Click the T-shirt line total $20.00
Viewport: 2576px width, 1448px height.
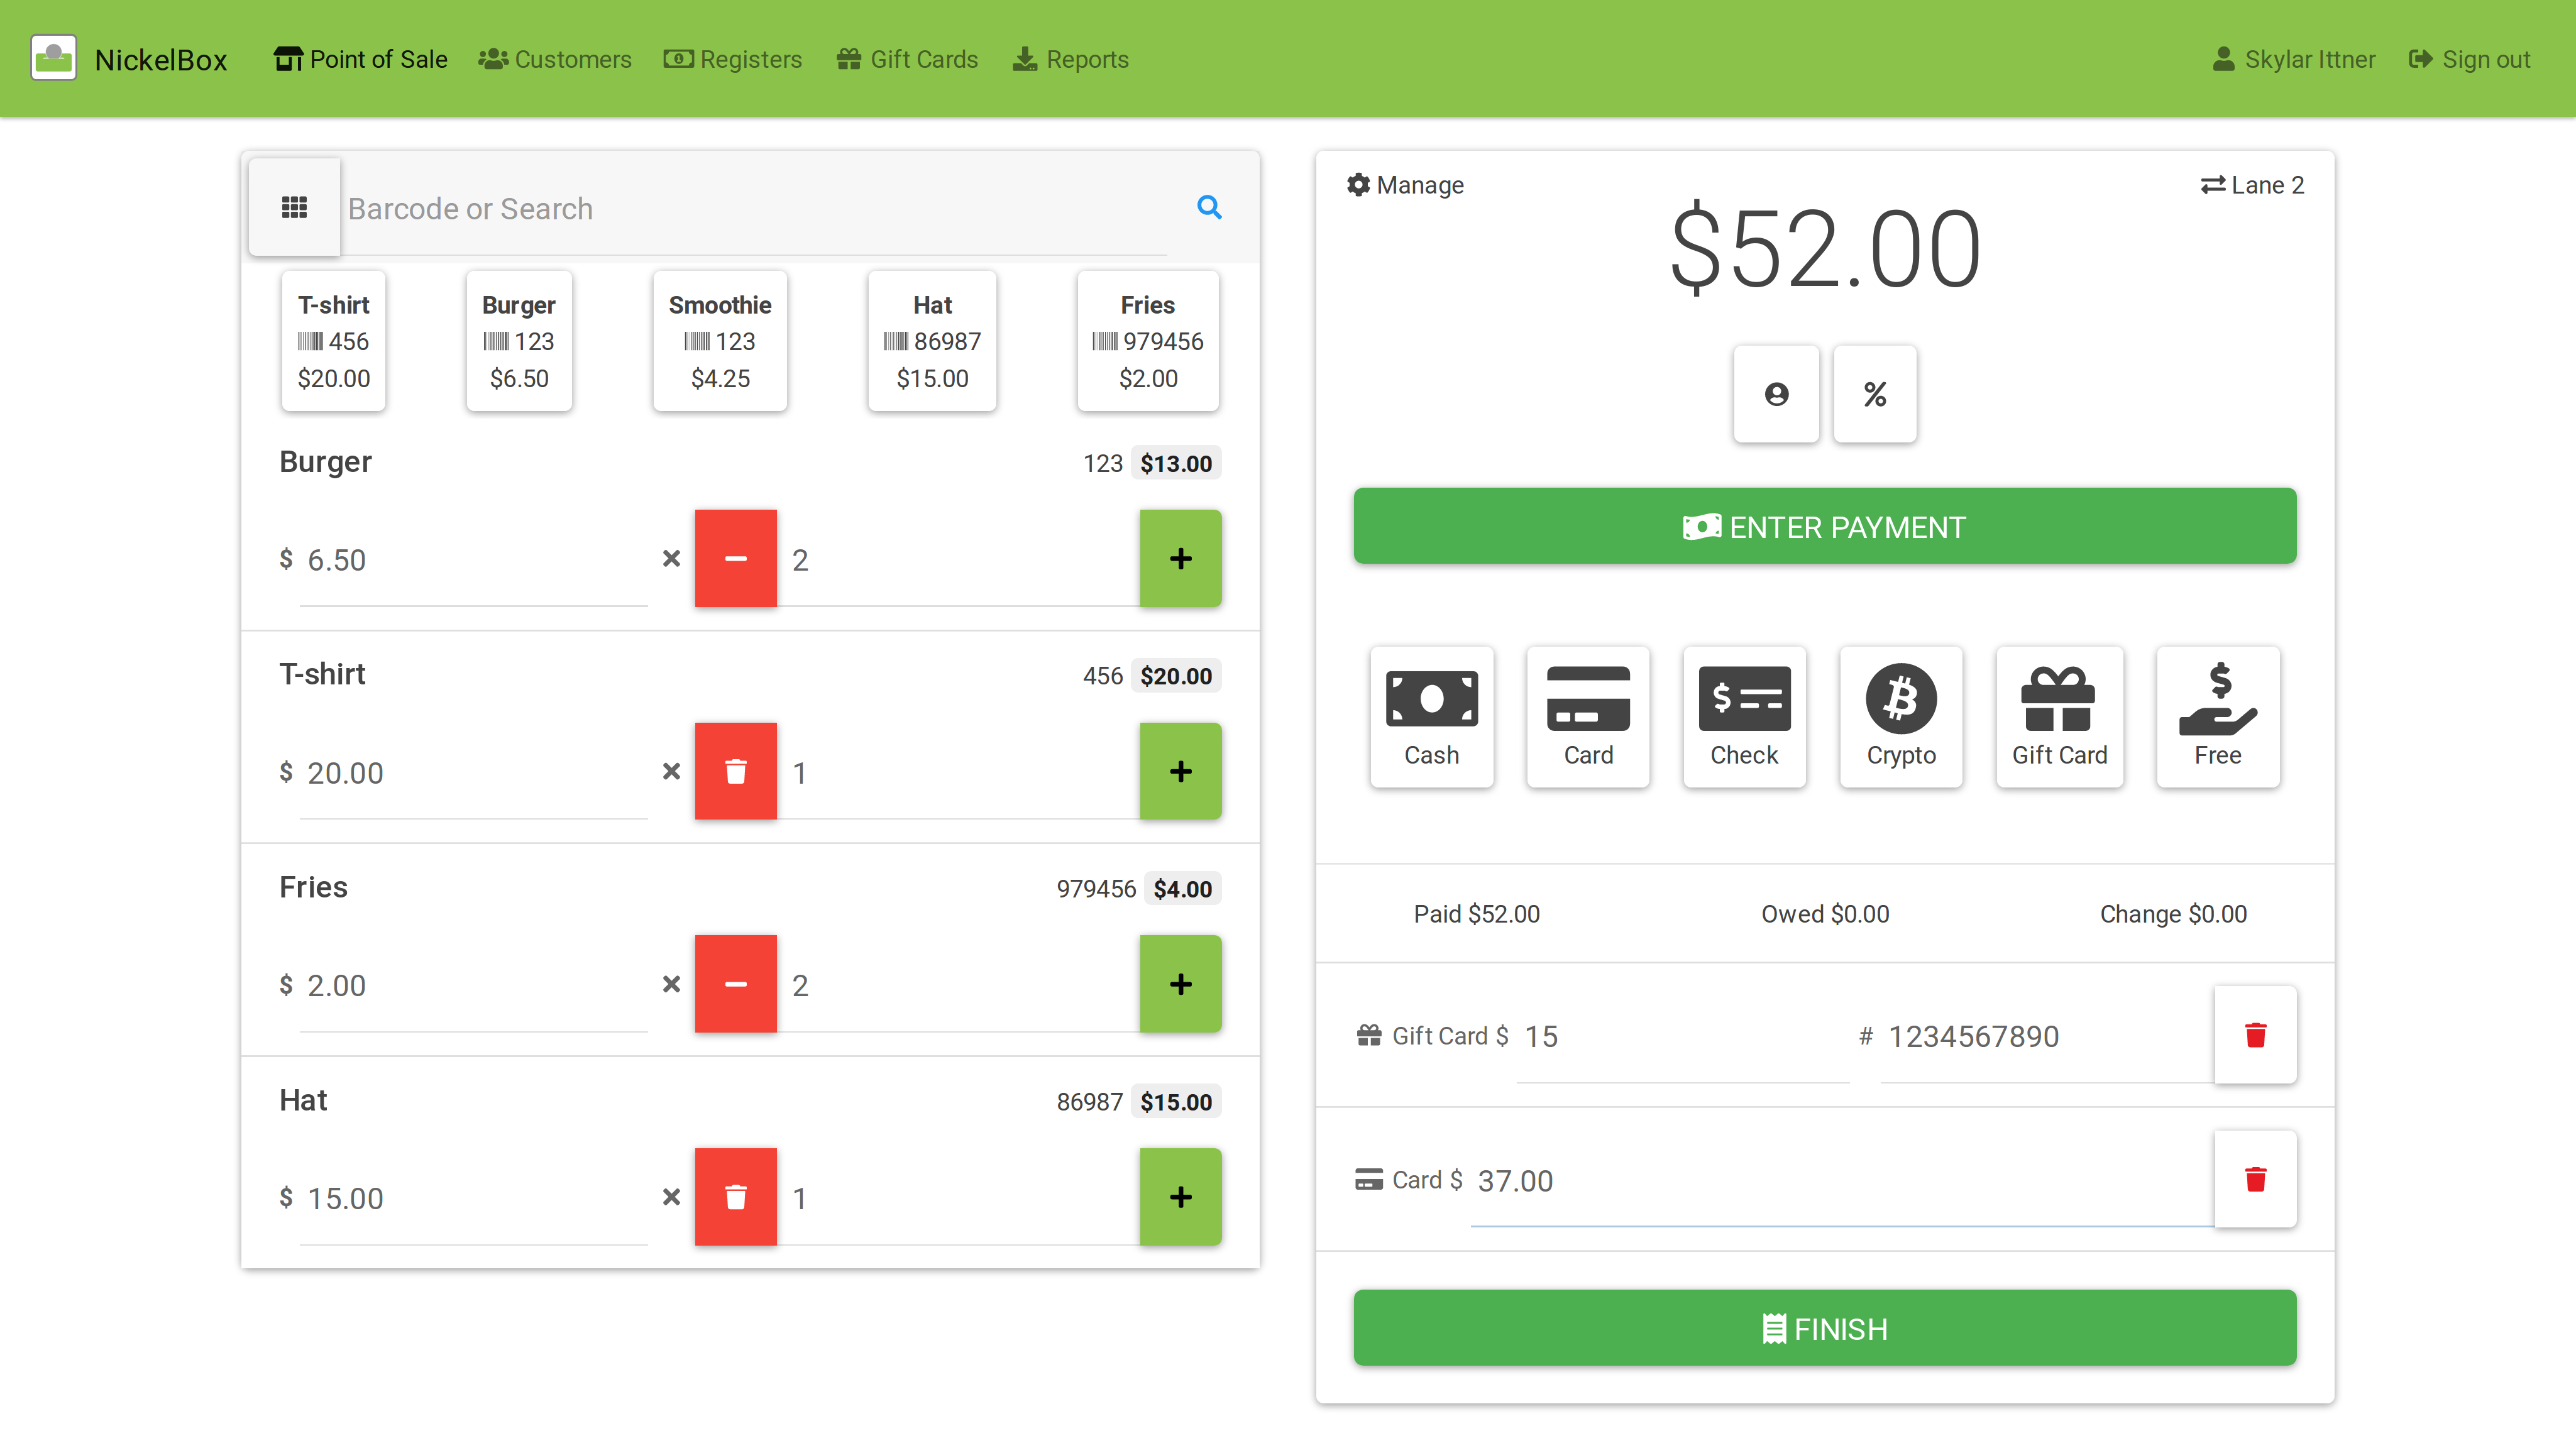pyautogui.click(x=1176, y=676)
